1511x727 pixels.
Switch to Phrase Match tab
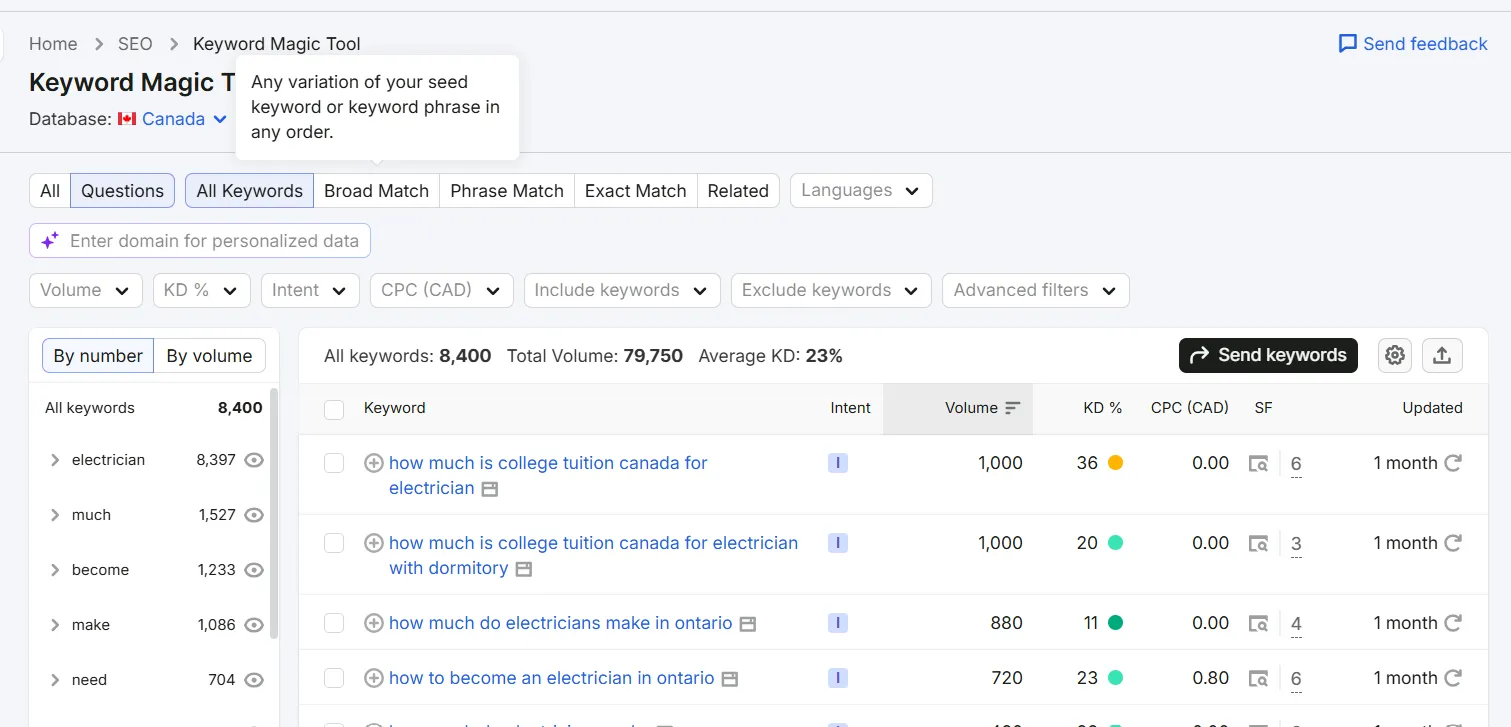coord(507,191)
